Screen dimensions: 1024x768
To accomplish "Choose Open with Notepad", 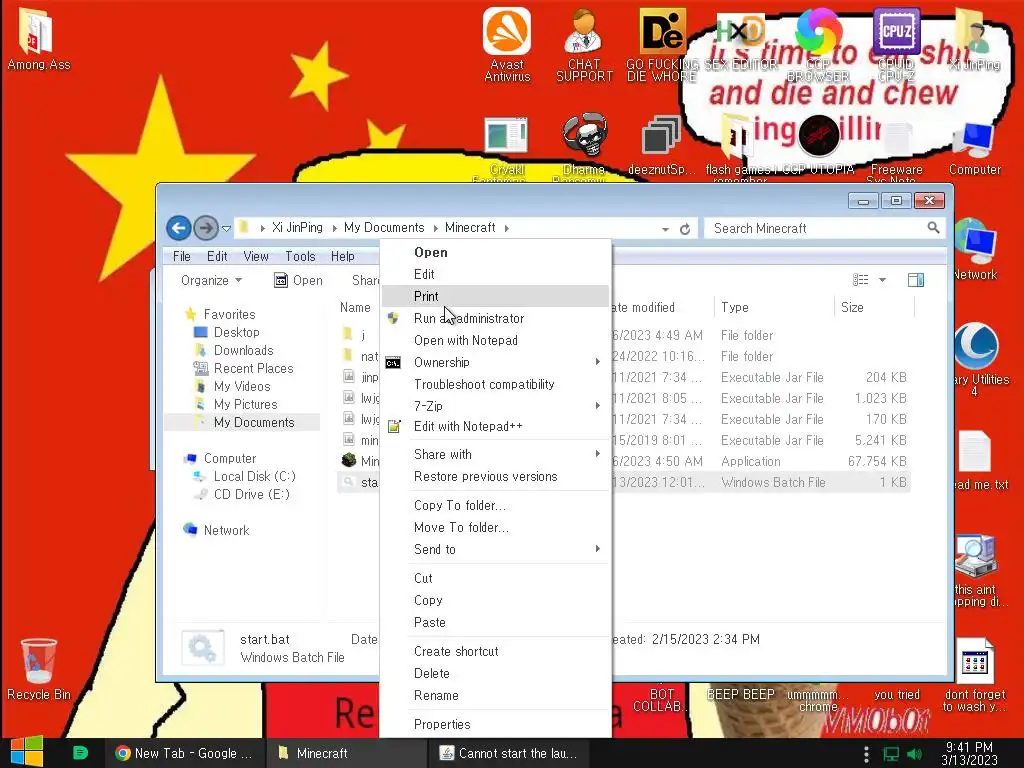I will [x=495, y=340].
